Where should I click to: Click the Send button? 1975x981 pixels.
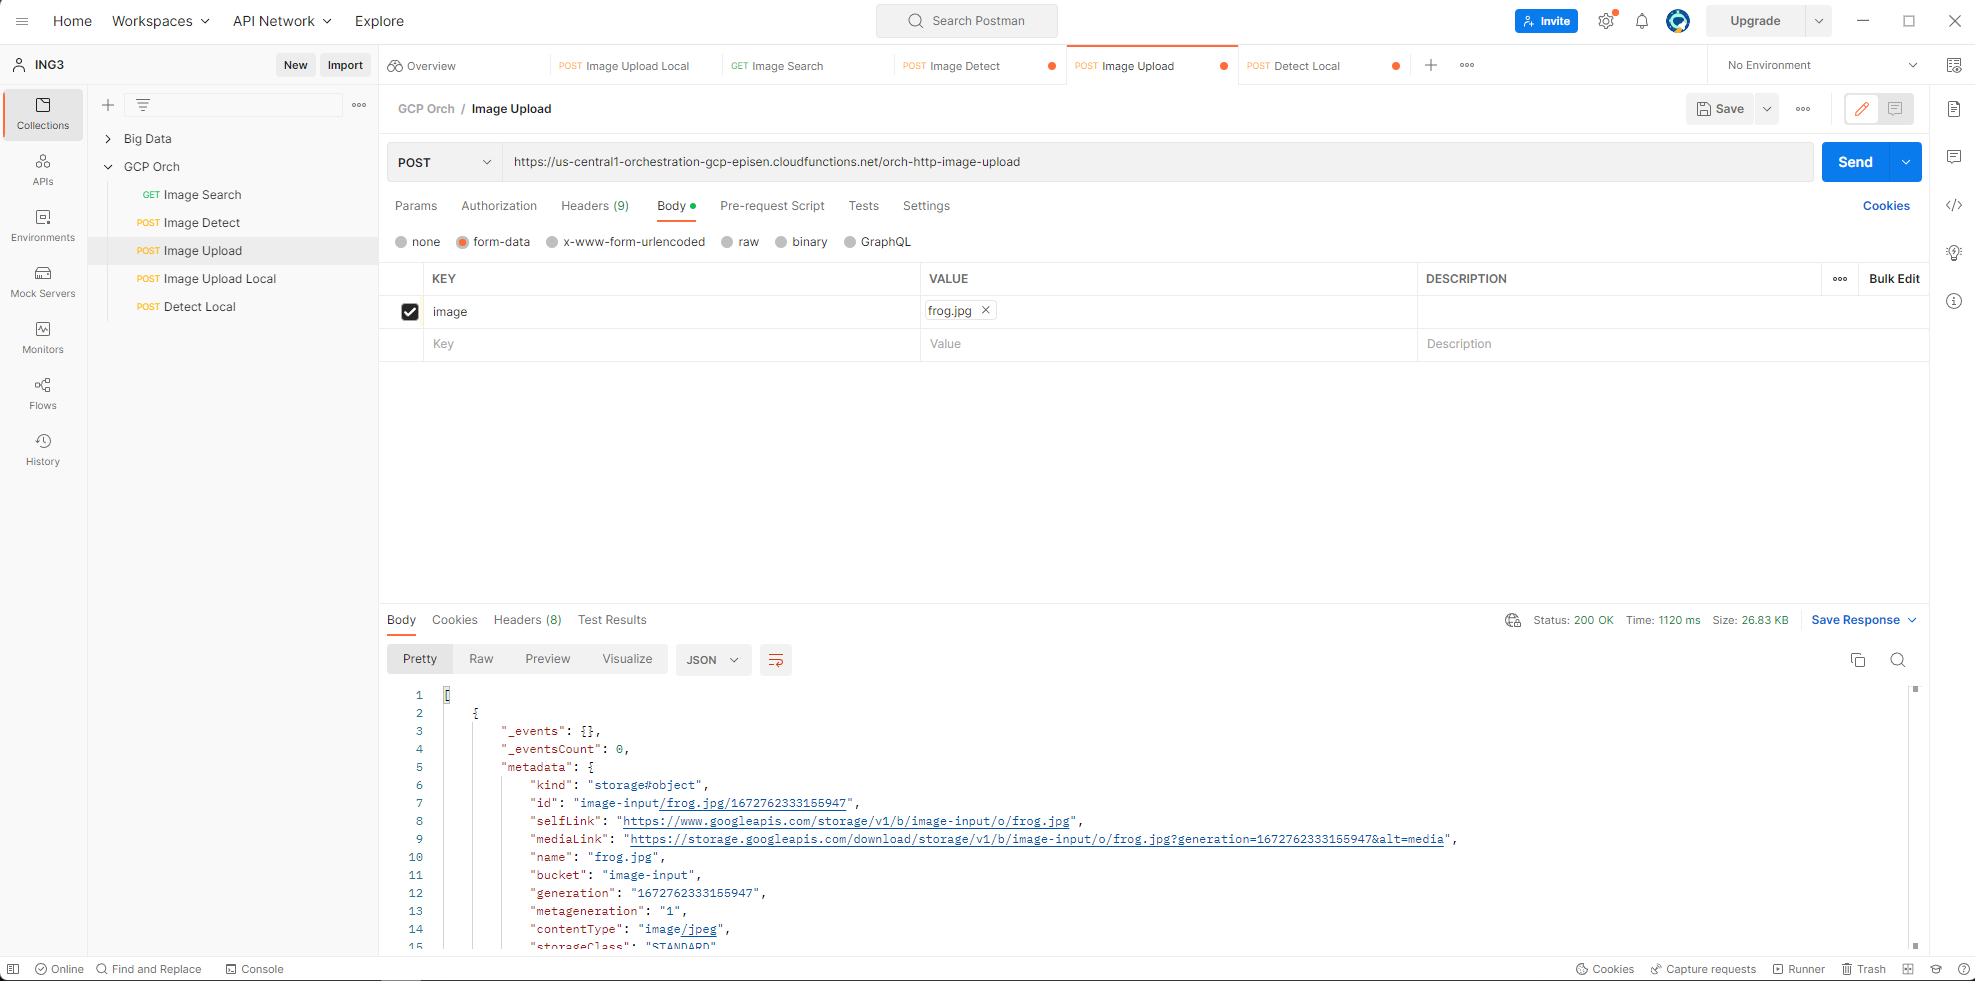tap(1855, 161)
